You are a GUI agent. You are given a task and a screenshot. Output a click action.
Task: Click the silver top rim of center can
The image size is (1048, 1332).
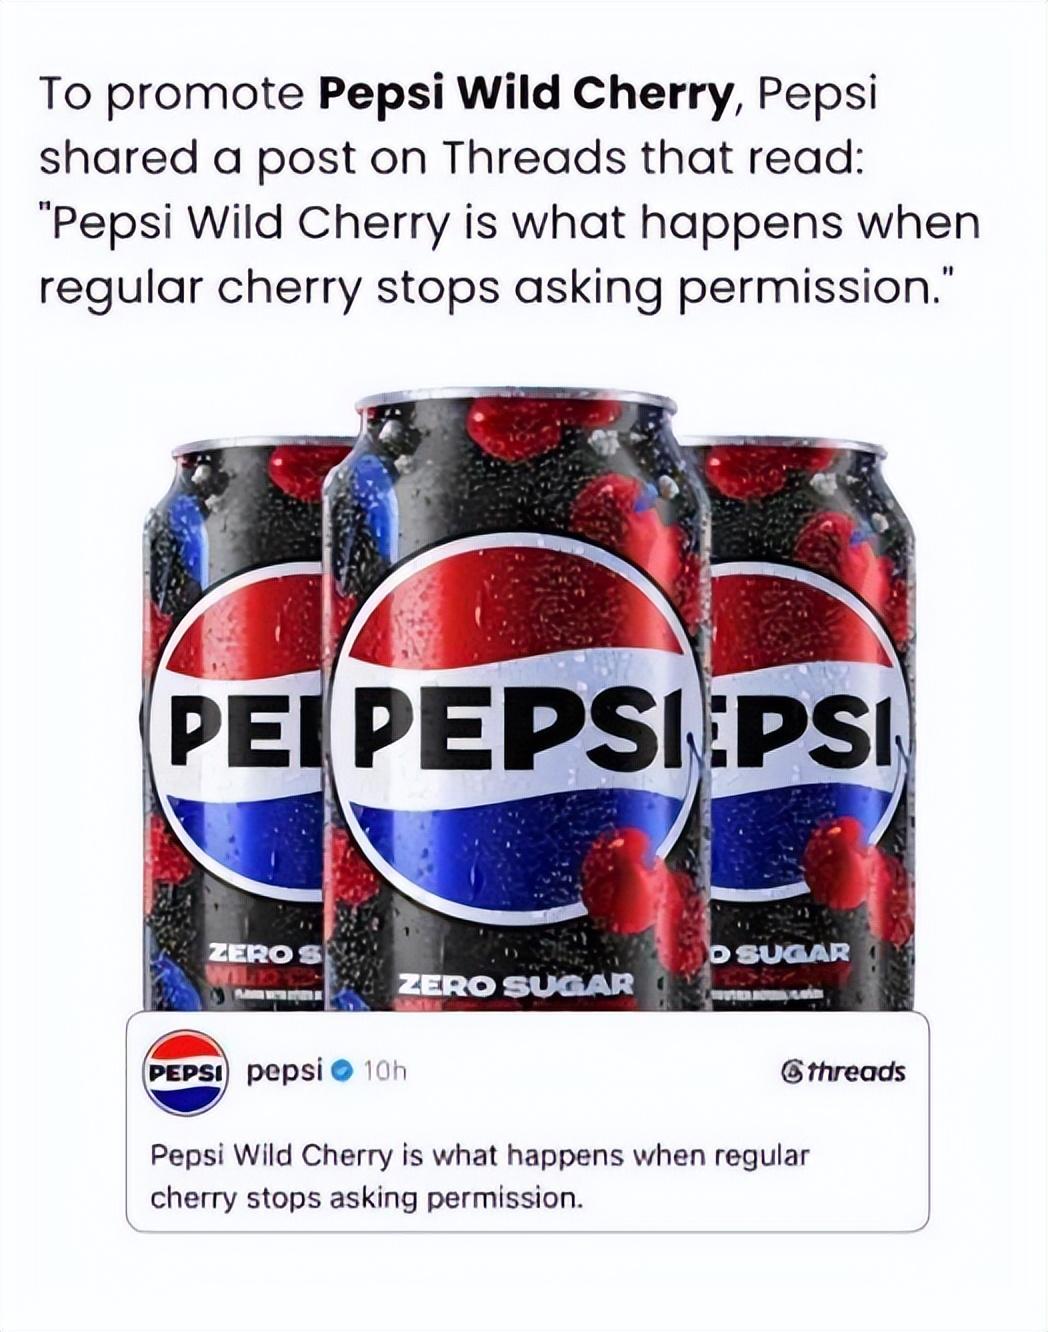click(x=517, y=399)
